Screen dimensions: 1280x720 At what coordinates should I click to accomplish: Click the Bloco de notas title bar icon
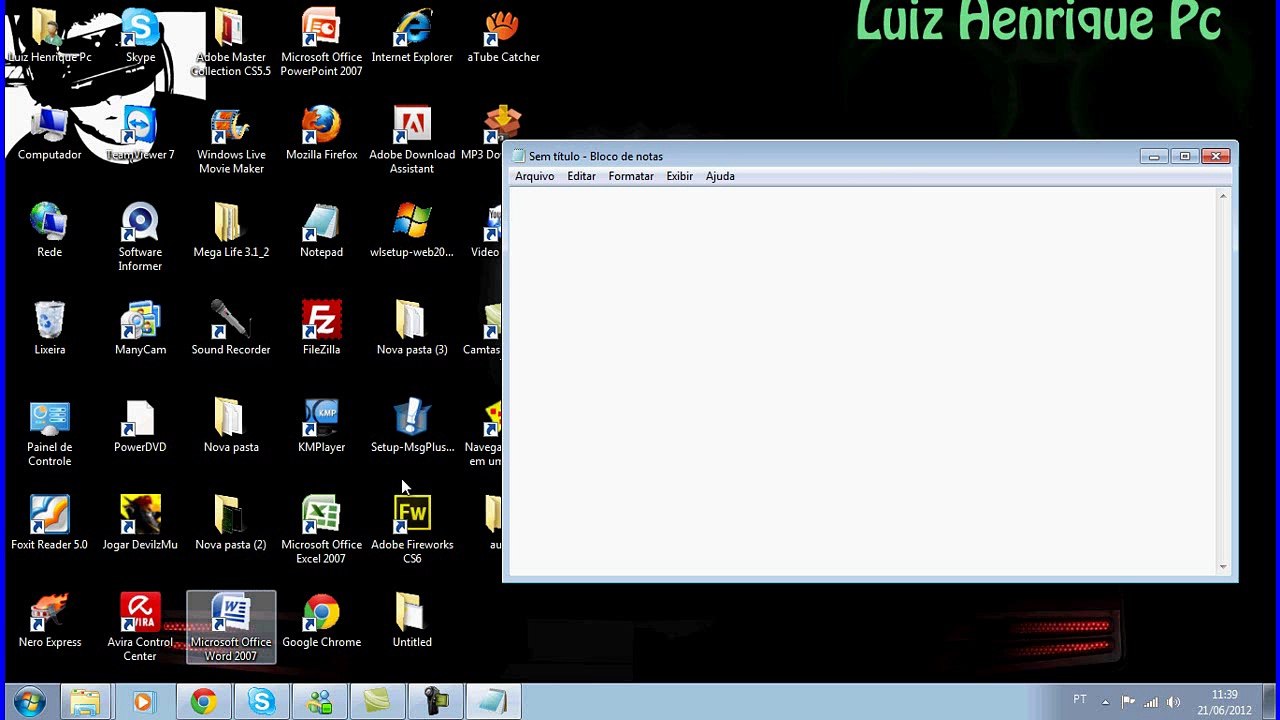tap(518, 156)
